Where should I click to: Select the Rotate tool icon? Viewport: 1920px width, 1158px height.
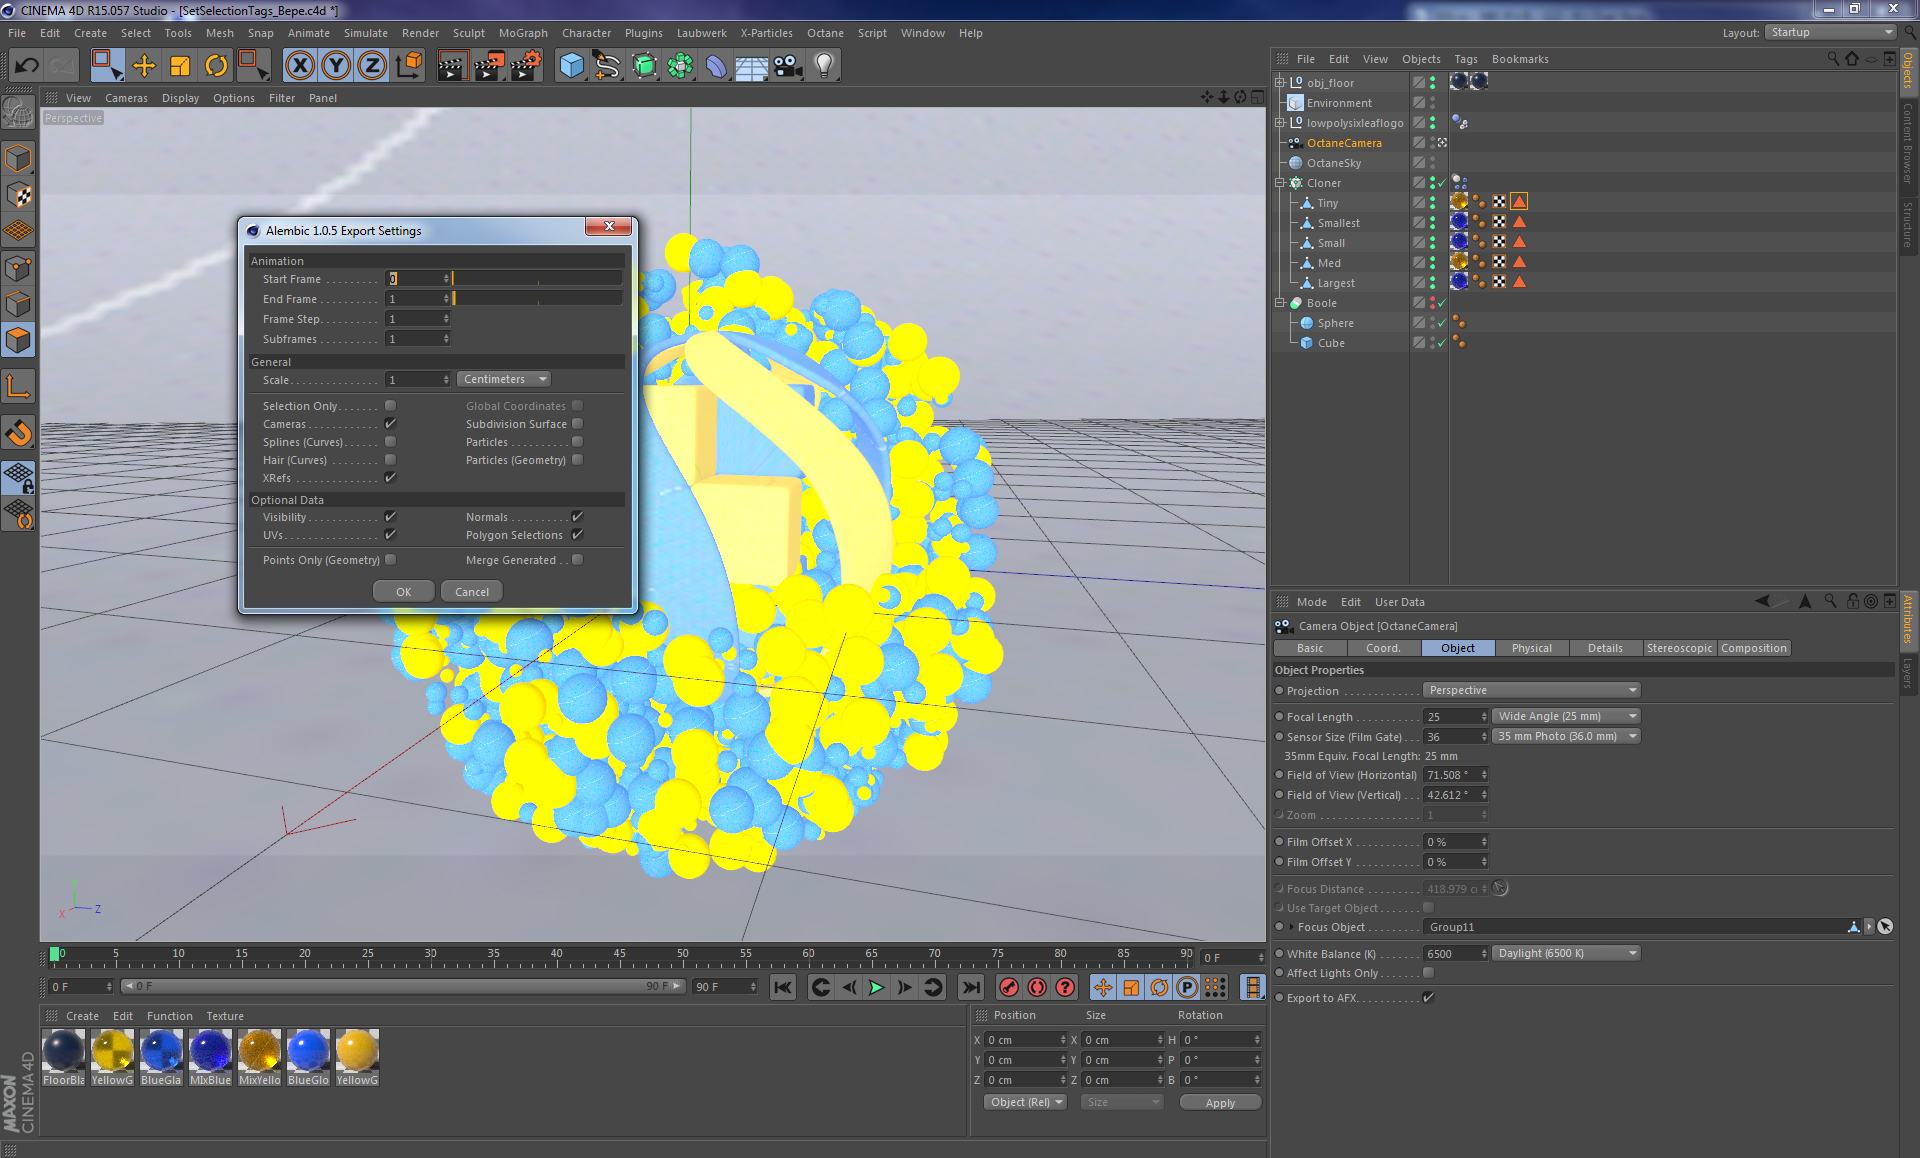(216, 66)
